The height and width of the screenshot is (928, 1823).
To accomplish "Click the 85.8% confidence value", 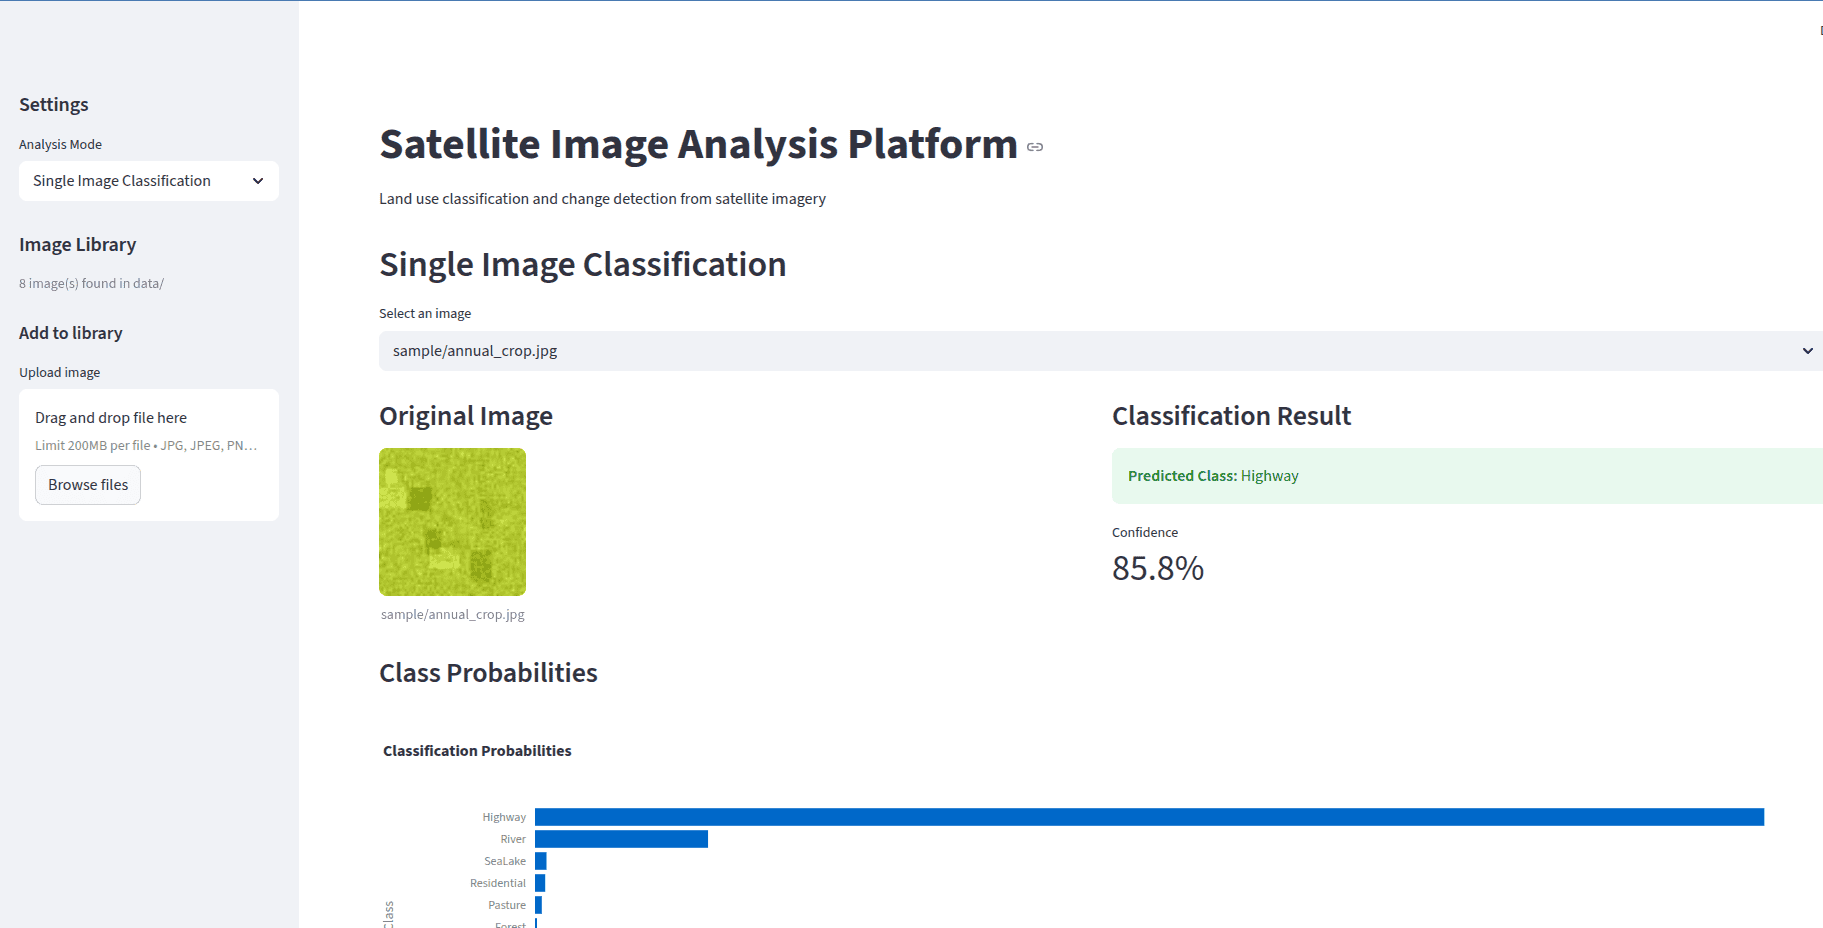I will (1157, 568).
